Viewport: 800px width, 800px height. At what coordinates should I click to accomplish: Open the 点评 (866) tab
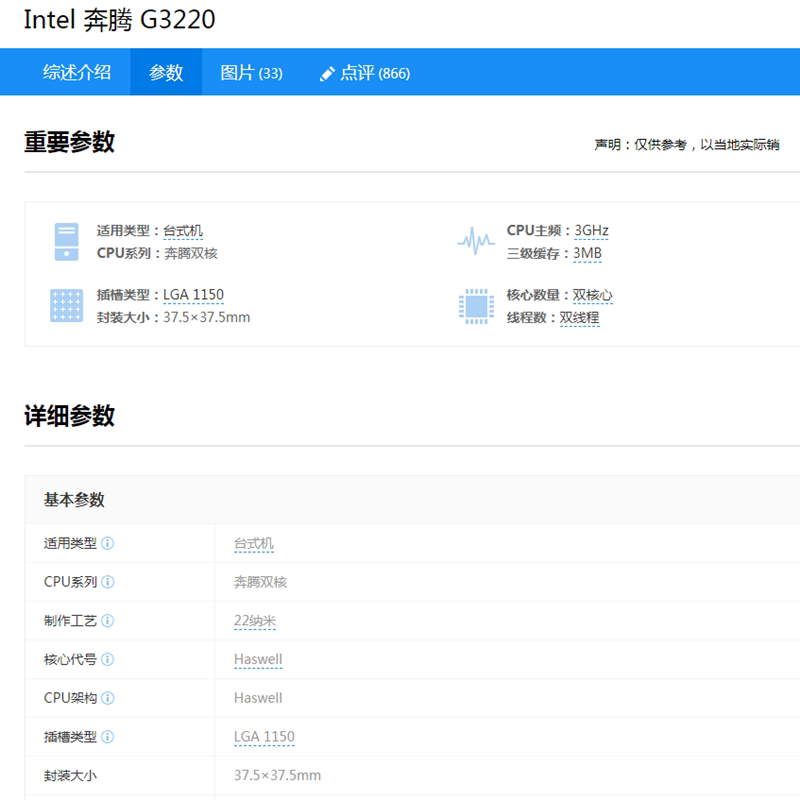tap(375, 73)
